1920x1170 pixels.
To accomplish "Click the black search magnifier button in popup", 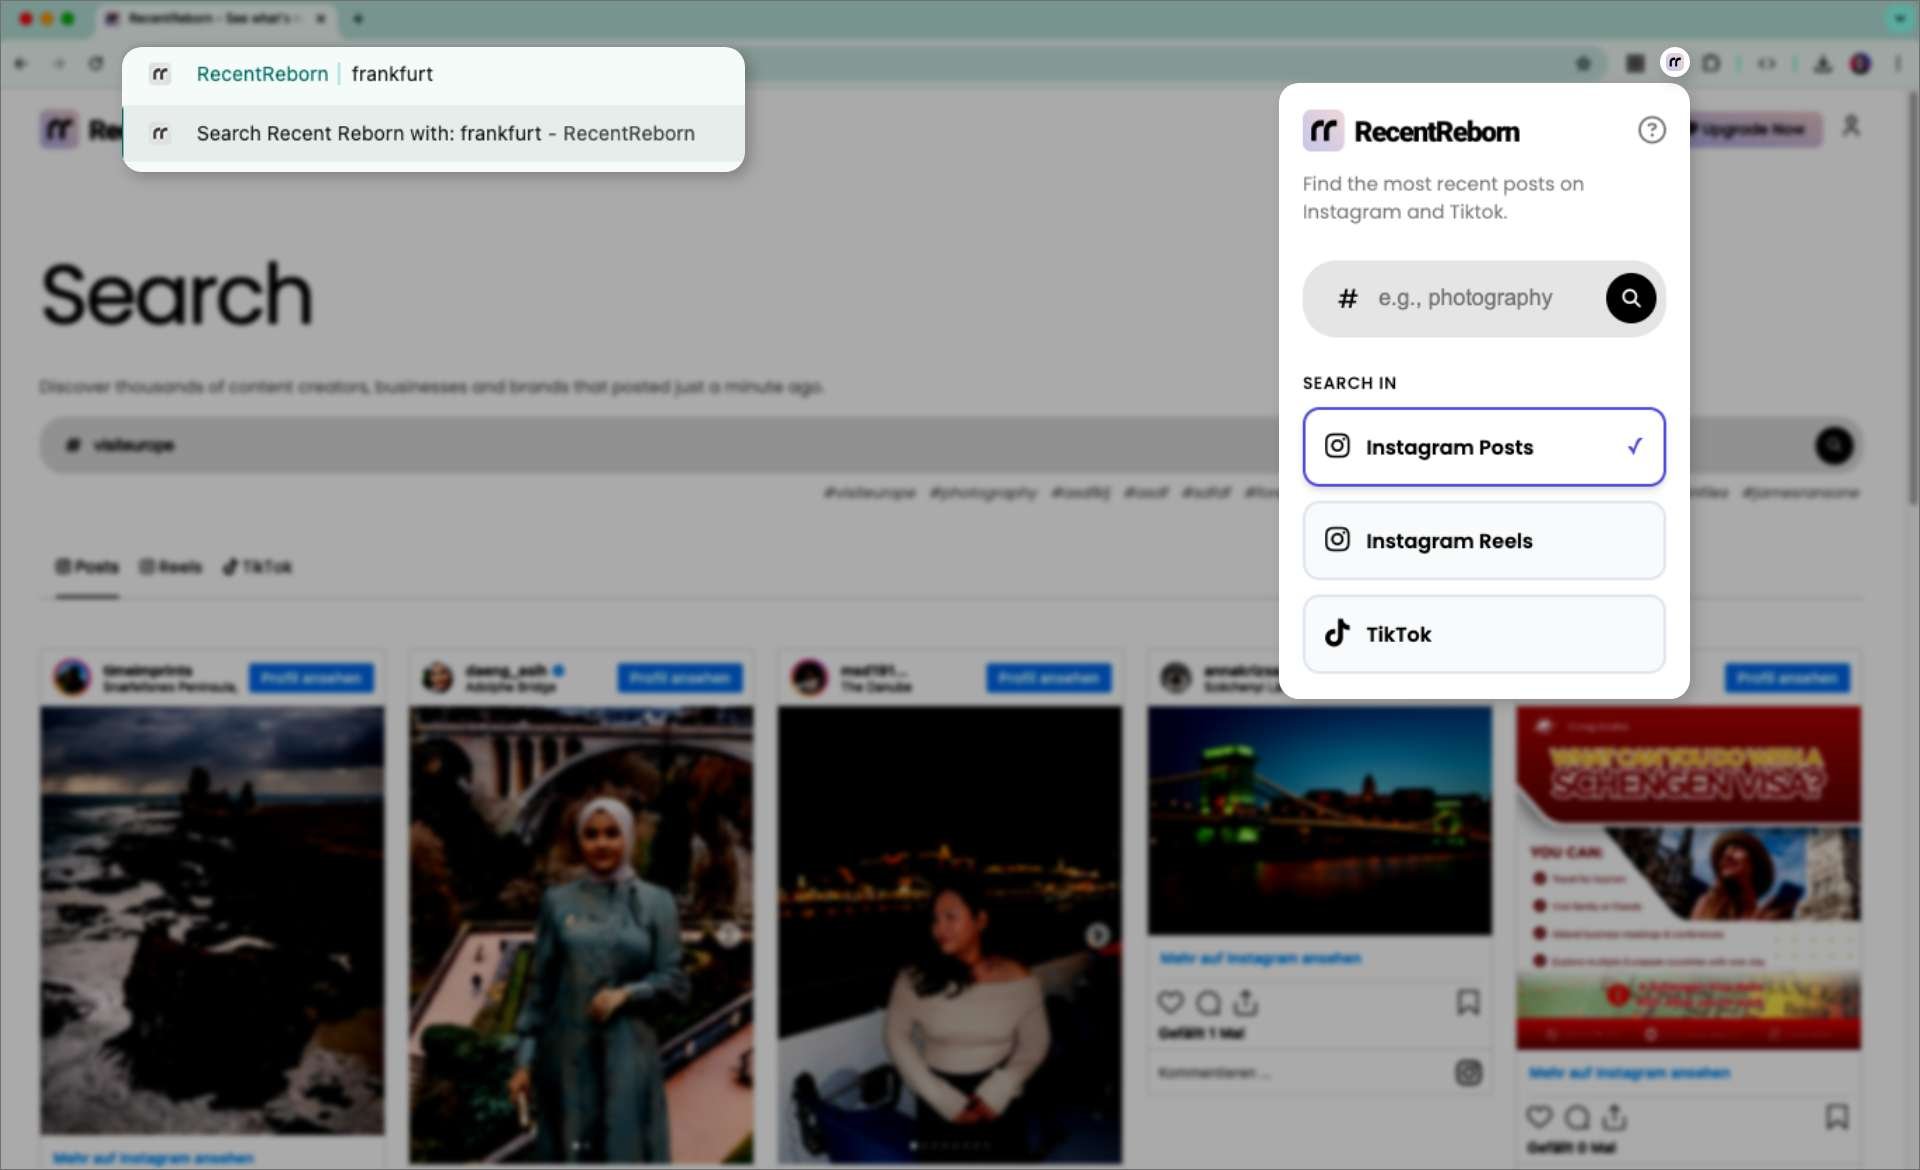I will coord(1630,298).
